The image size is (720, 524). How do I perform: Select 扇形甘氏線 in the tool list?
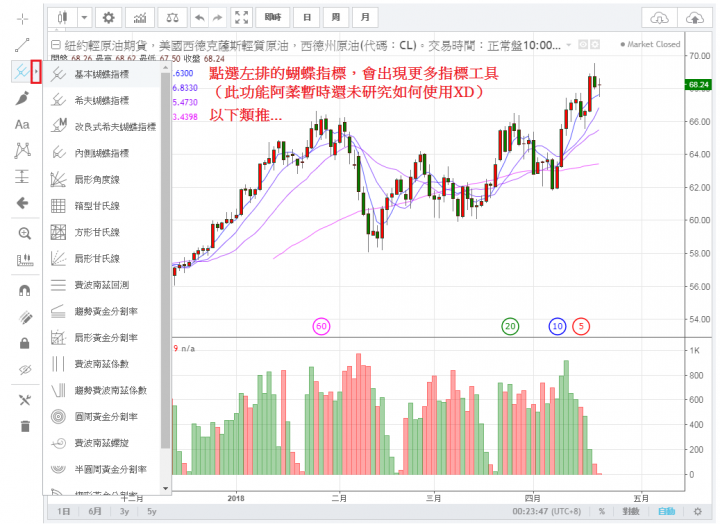(x=102, y=258)
